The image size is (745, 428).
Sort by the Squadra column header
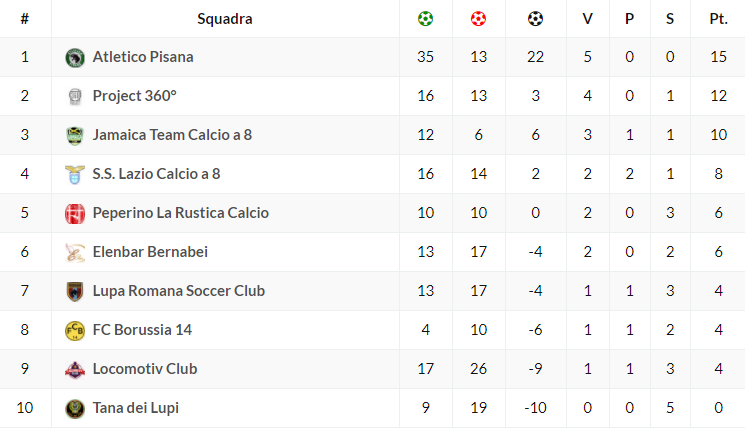[224, 18]
